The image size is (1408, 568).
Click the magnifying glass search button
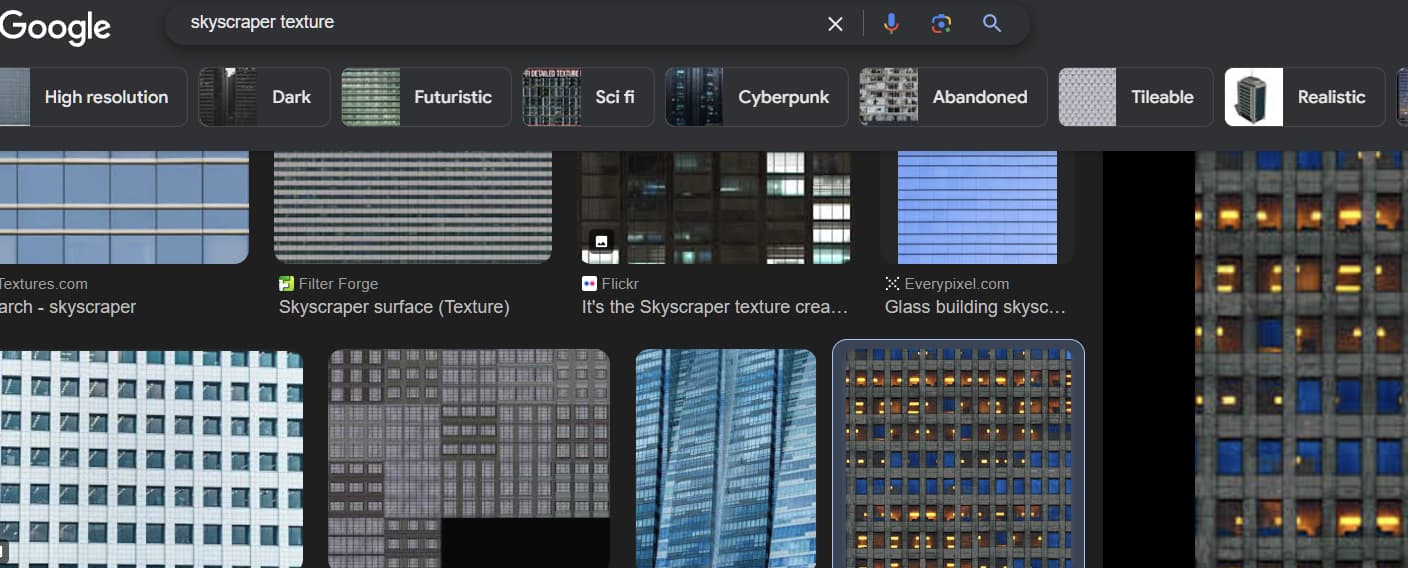point(992,24)
